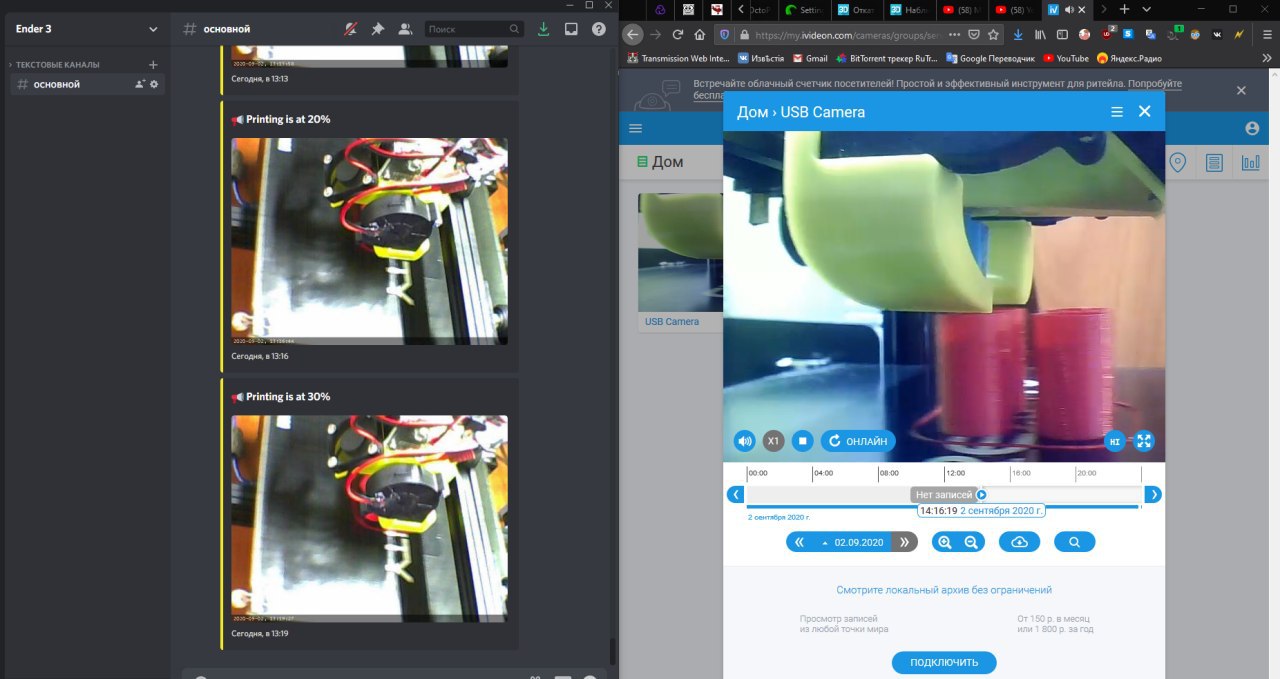Open the 02.09.2020 date picker
Screen dimensions: 1280x679
tap(852, 542)
